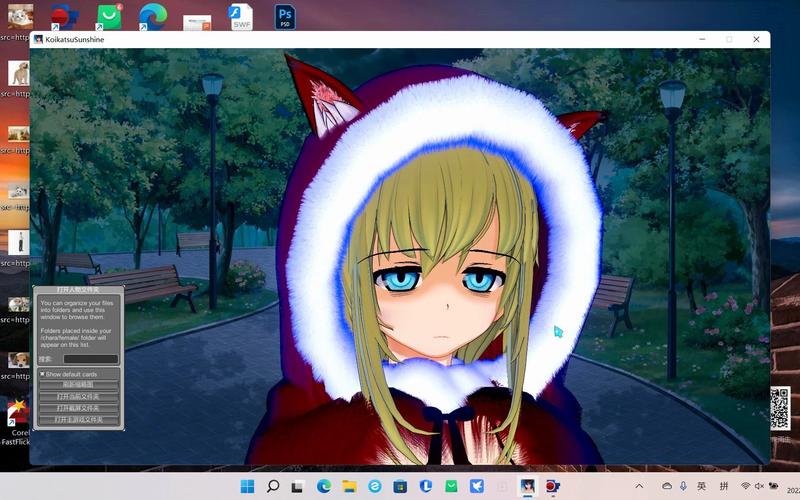800x500 pixels.
Task: Open cloud sync tray icon
Action: coord(667,486)
